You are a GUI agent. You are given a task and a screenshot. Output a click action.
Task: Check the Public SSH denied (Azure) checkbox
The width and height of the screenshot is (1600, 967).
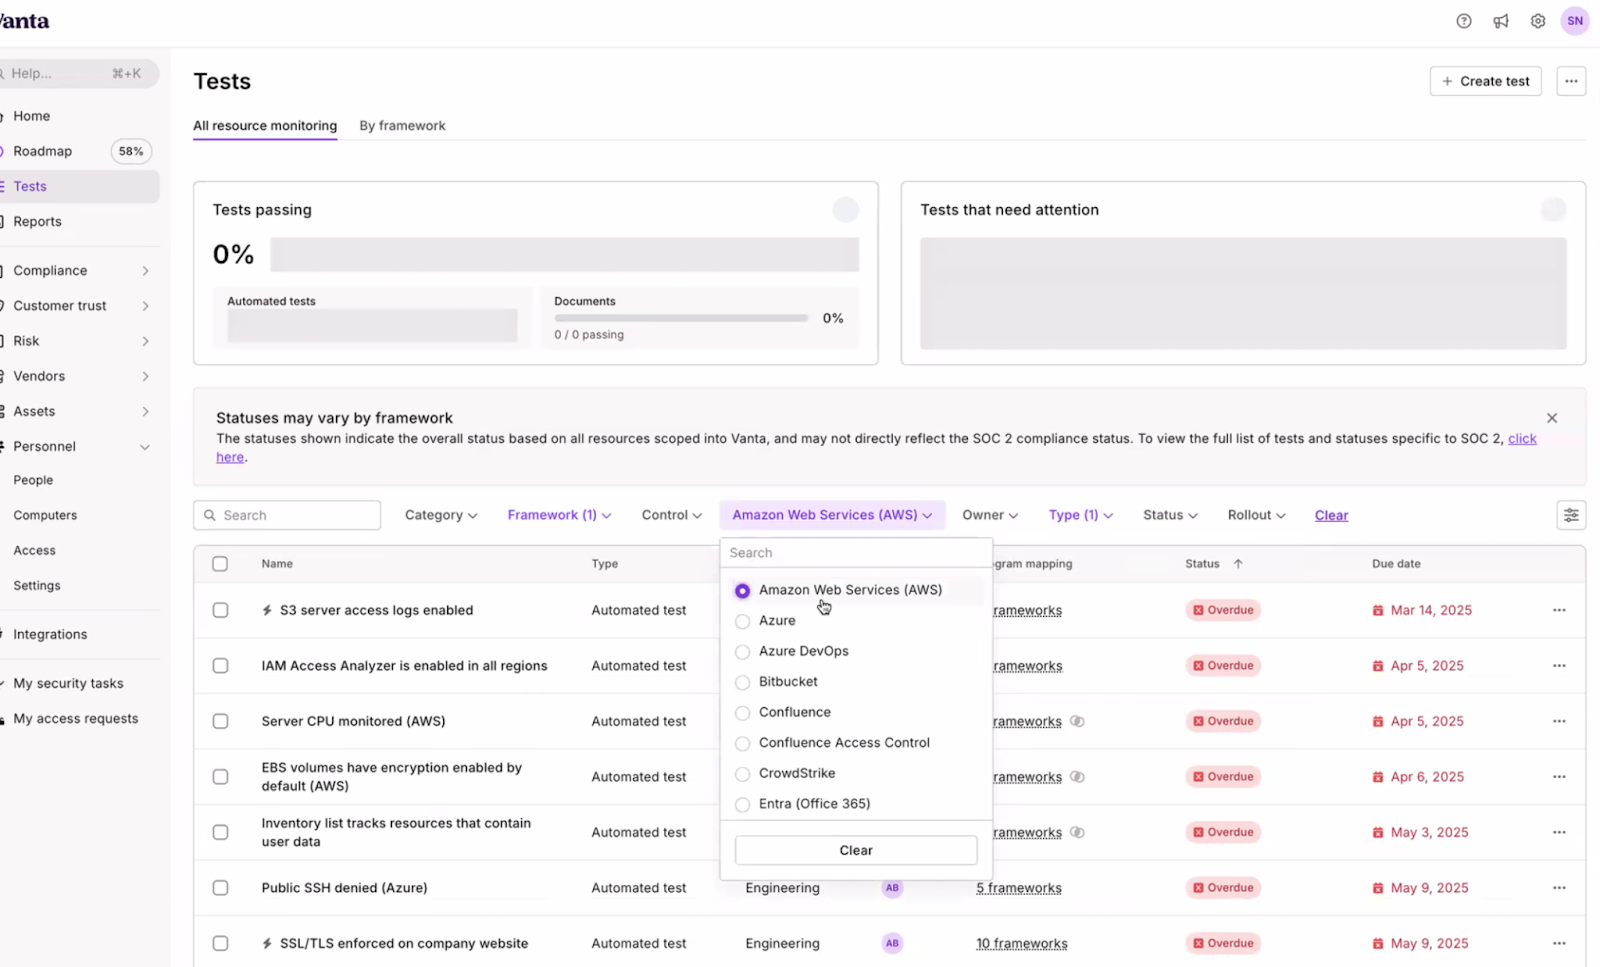[x=220, y=888]
